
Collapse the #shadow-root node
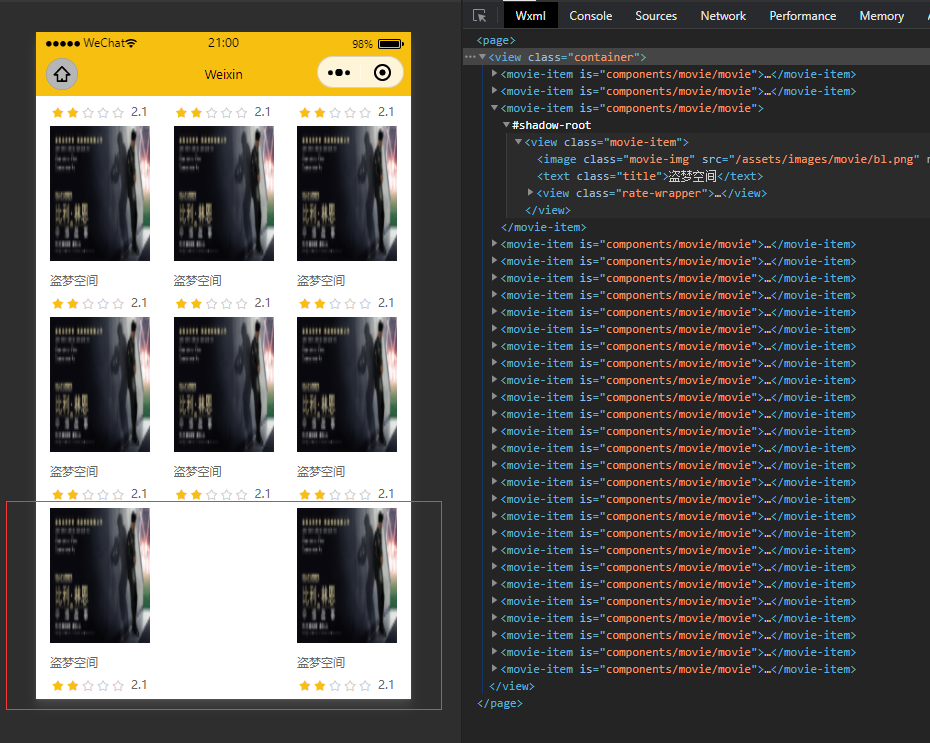pyautogui.click(x=506, y=125)
